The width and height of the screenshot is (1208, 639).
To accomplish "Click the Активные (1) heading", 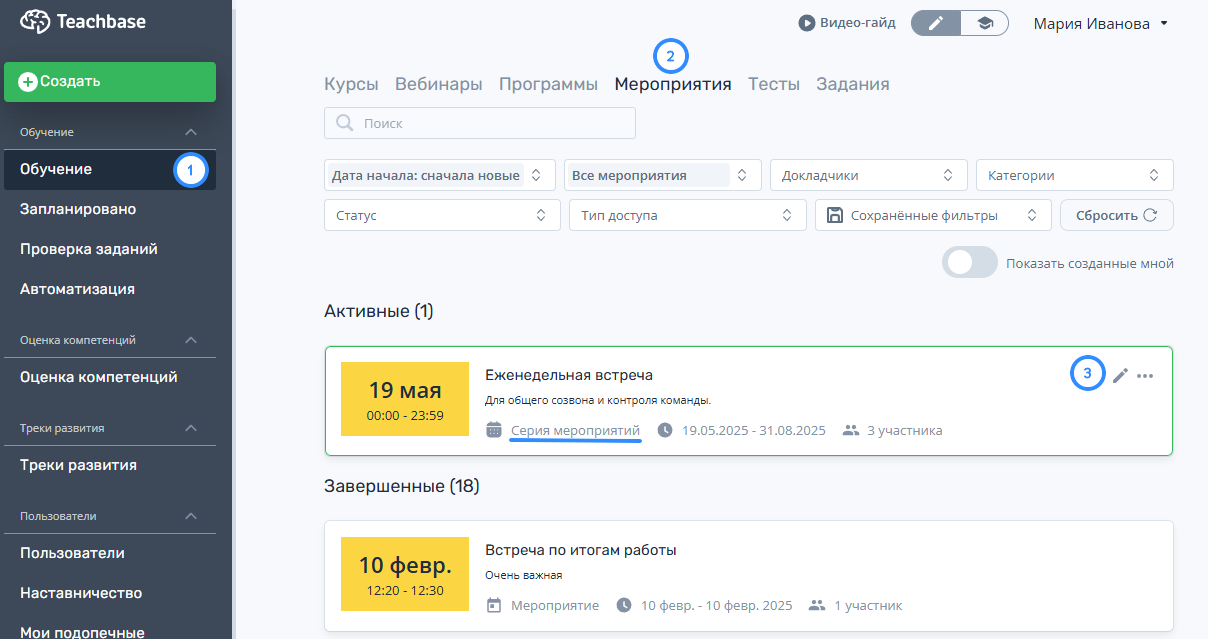I will pos(379,312).
